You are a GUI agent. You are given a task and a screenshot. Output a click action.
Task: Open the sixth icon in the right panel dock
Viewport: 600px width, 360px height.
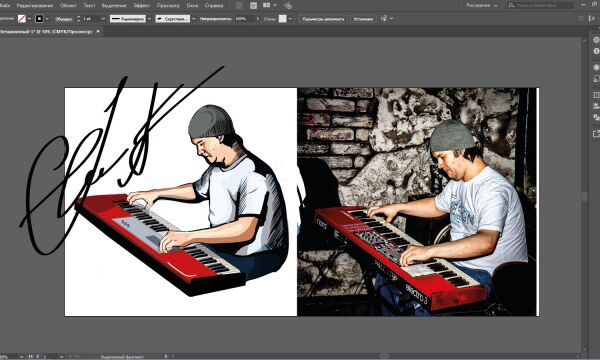click(x=596, y=106)
